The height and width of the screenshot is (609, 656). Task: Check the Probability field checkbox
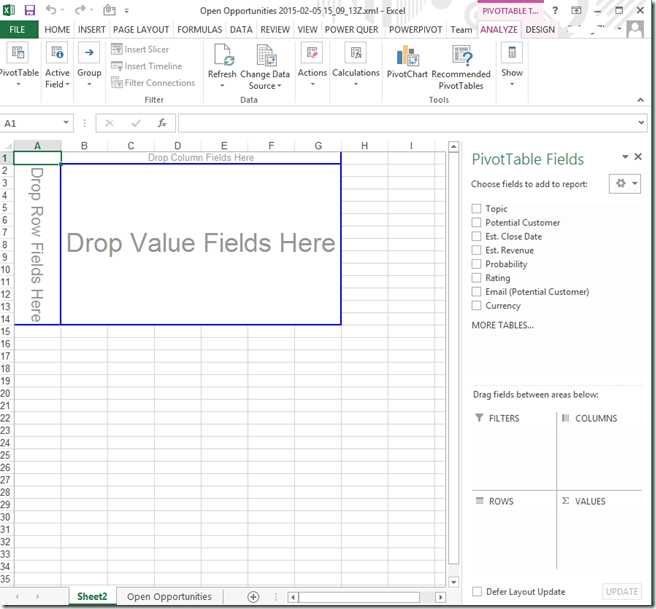point(476,264)
